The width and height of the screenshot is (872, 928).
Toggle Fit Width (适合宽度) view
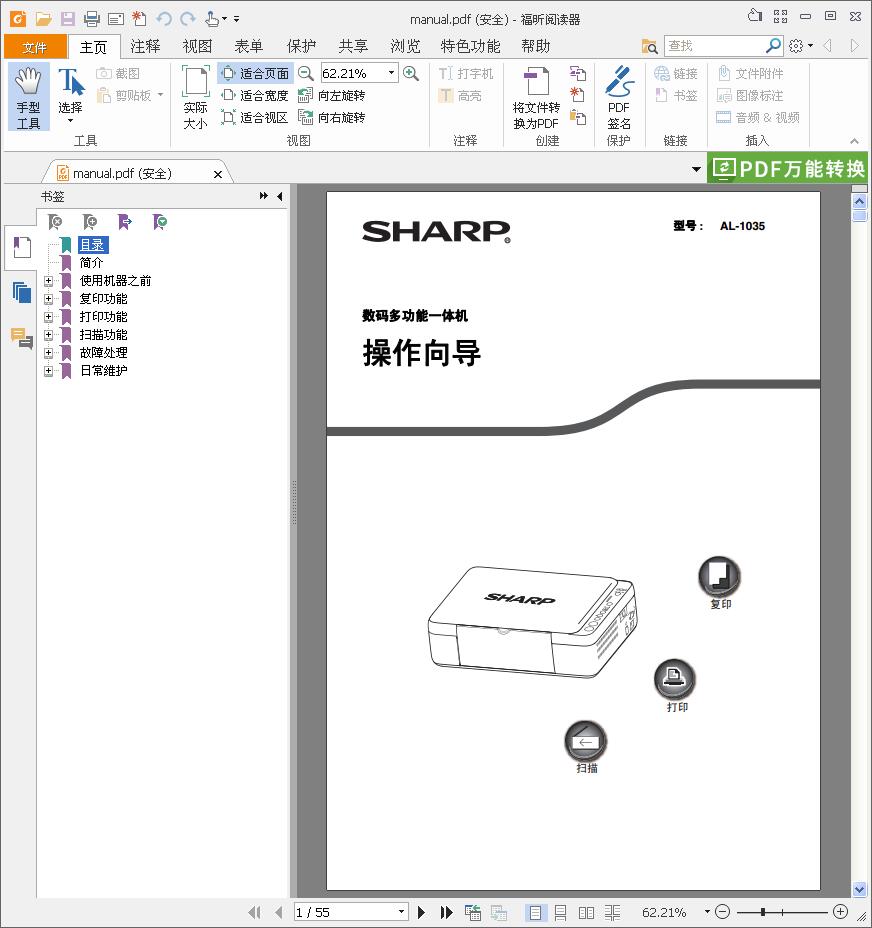pos(255,95)
